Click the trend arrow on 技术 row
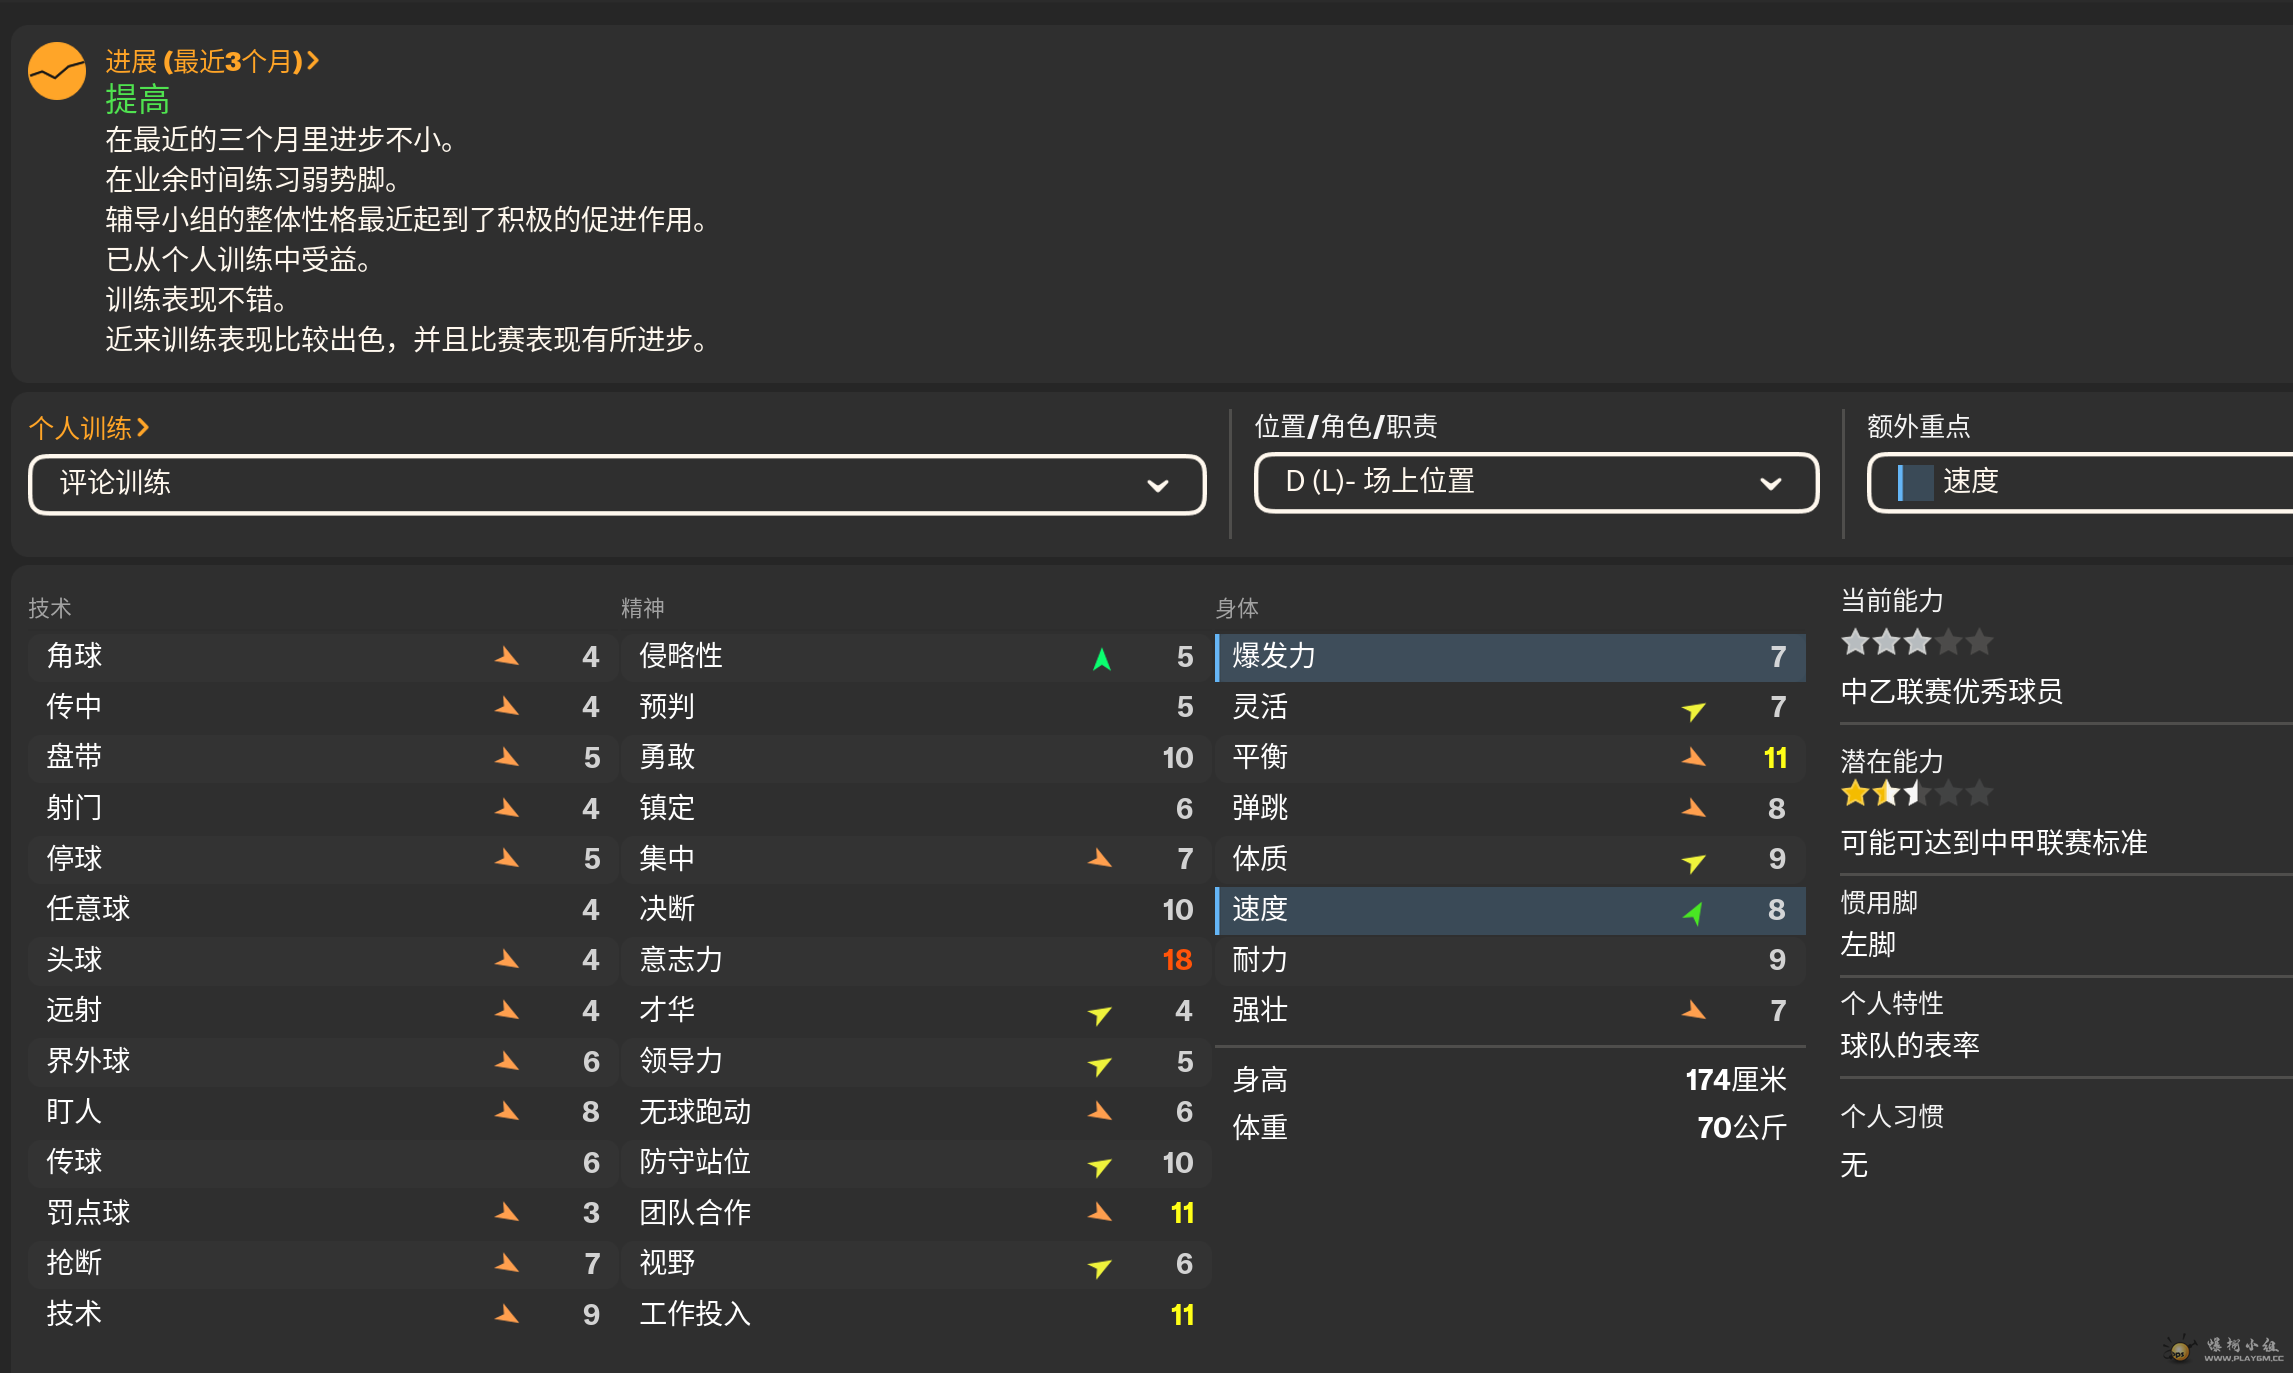 (x=507, y=1314)
